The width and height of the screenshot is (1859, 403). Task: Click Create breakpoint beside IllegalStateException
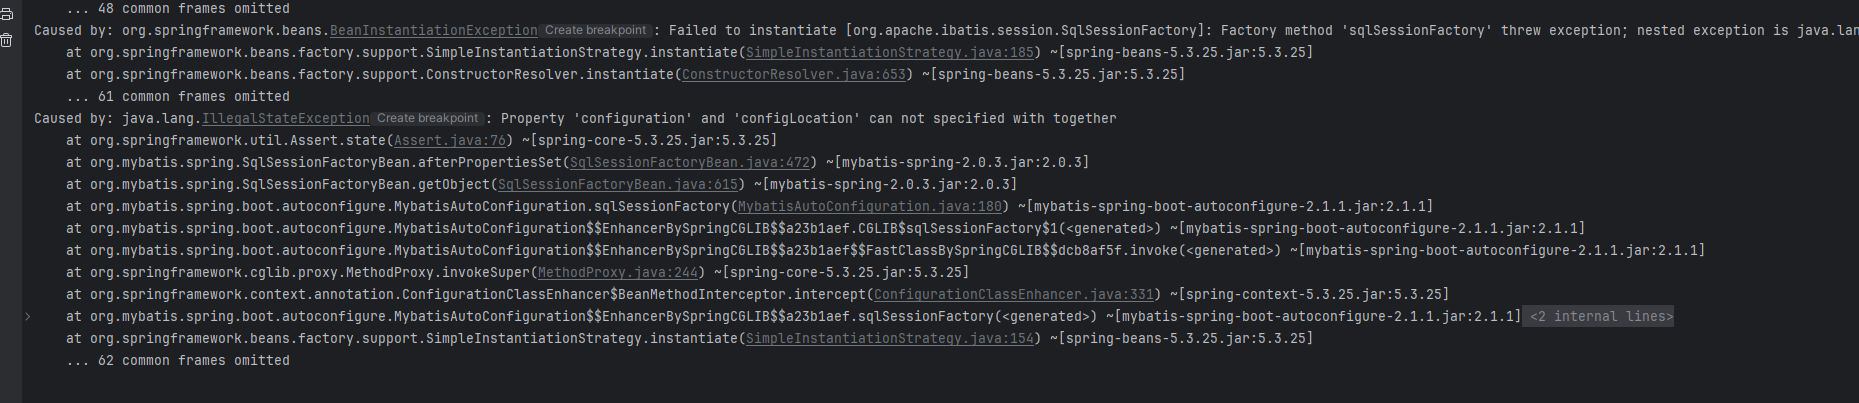[428, 119]
